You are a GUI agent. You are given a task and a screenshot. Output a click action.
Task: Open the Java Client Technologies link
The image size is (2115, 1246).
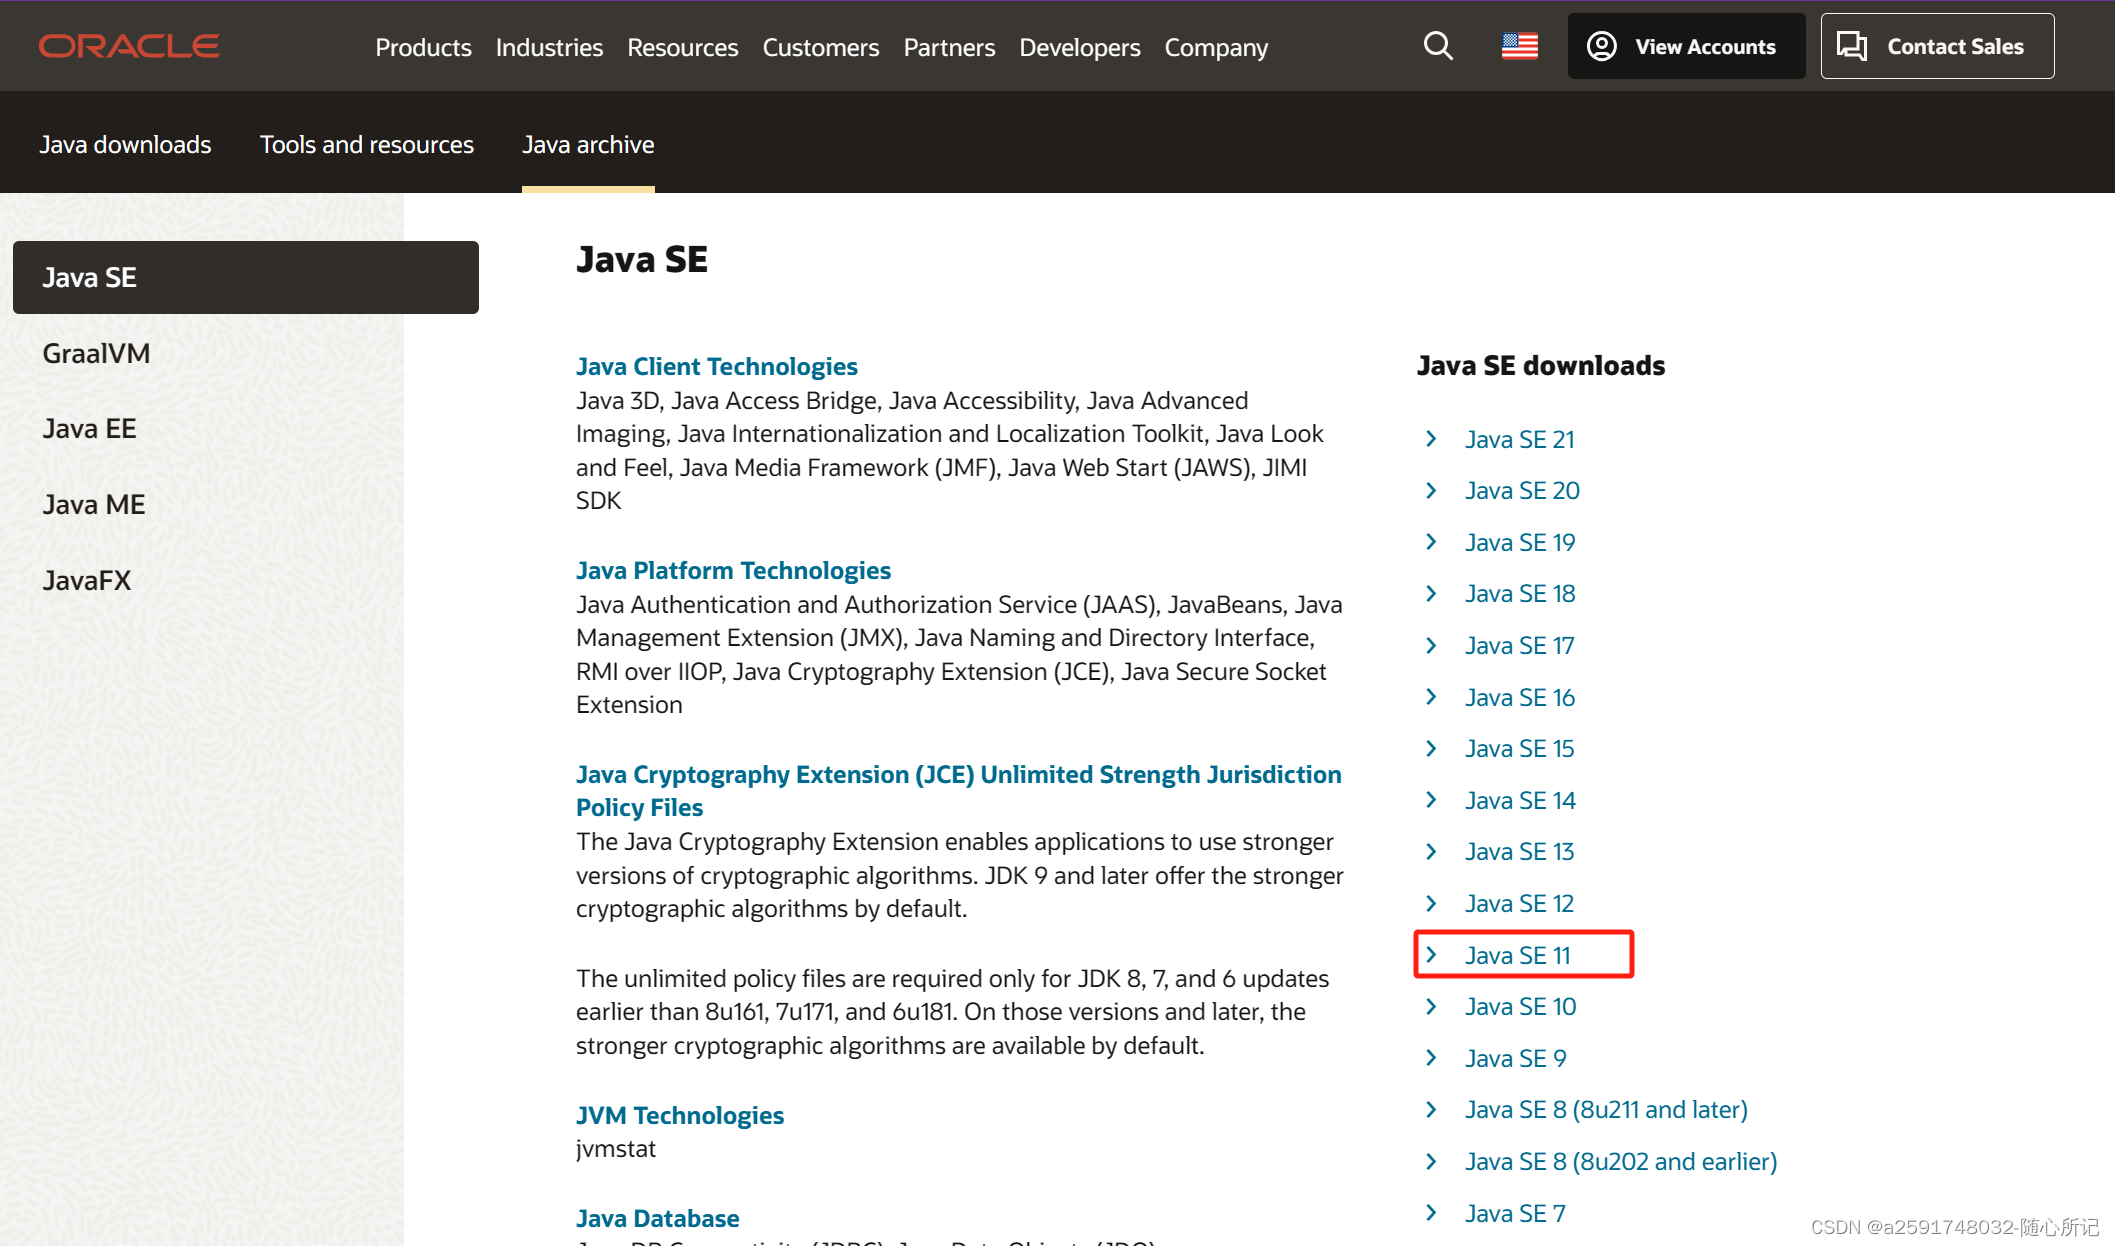[x=716, y=366]
